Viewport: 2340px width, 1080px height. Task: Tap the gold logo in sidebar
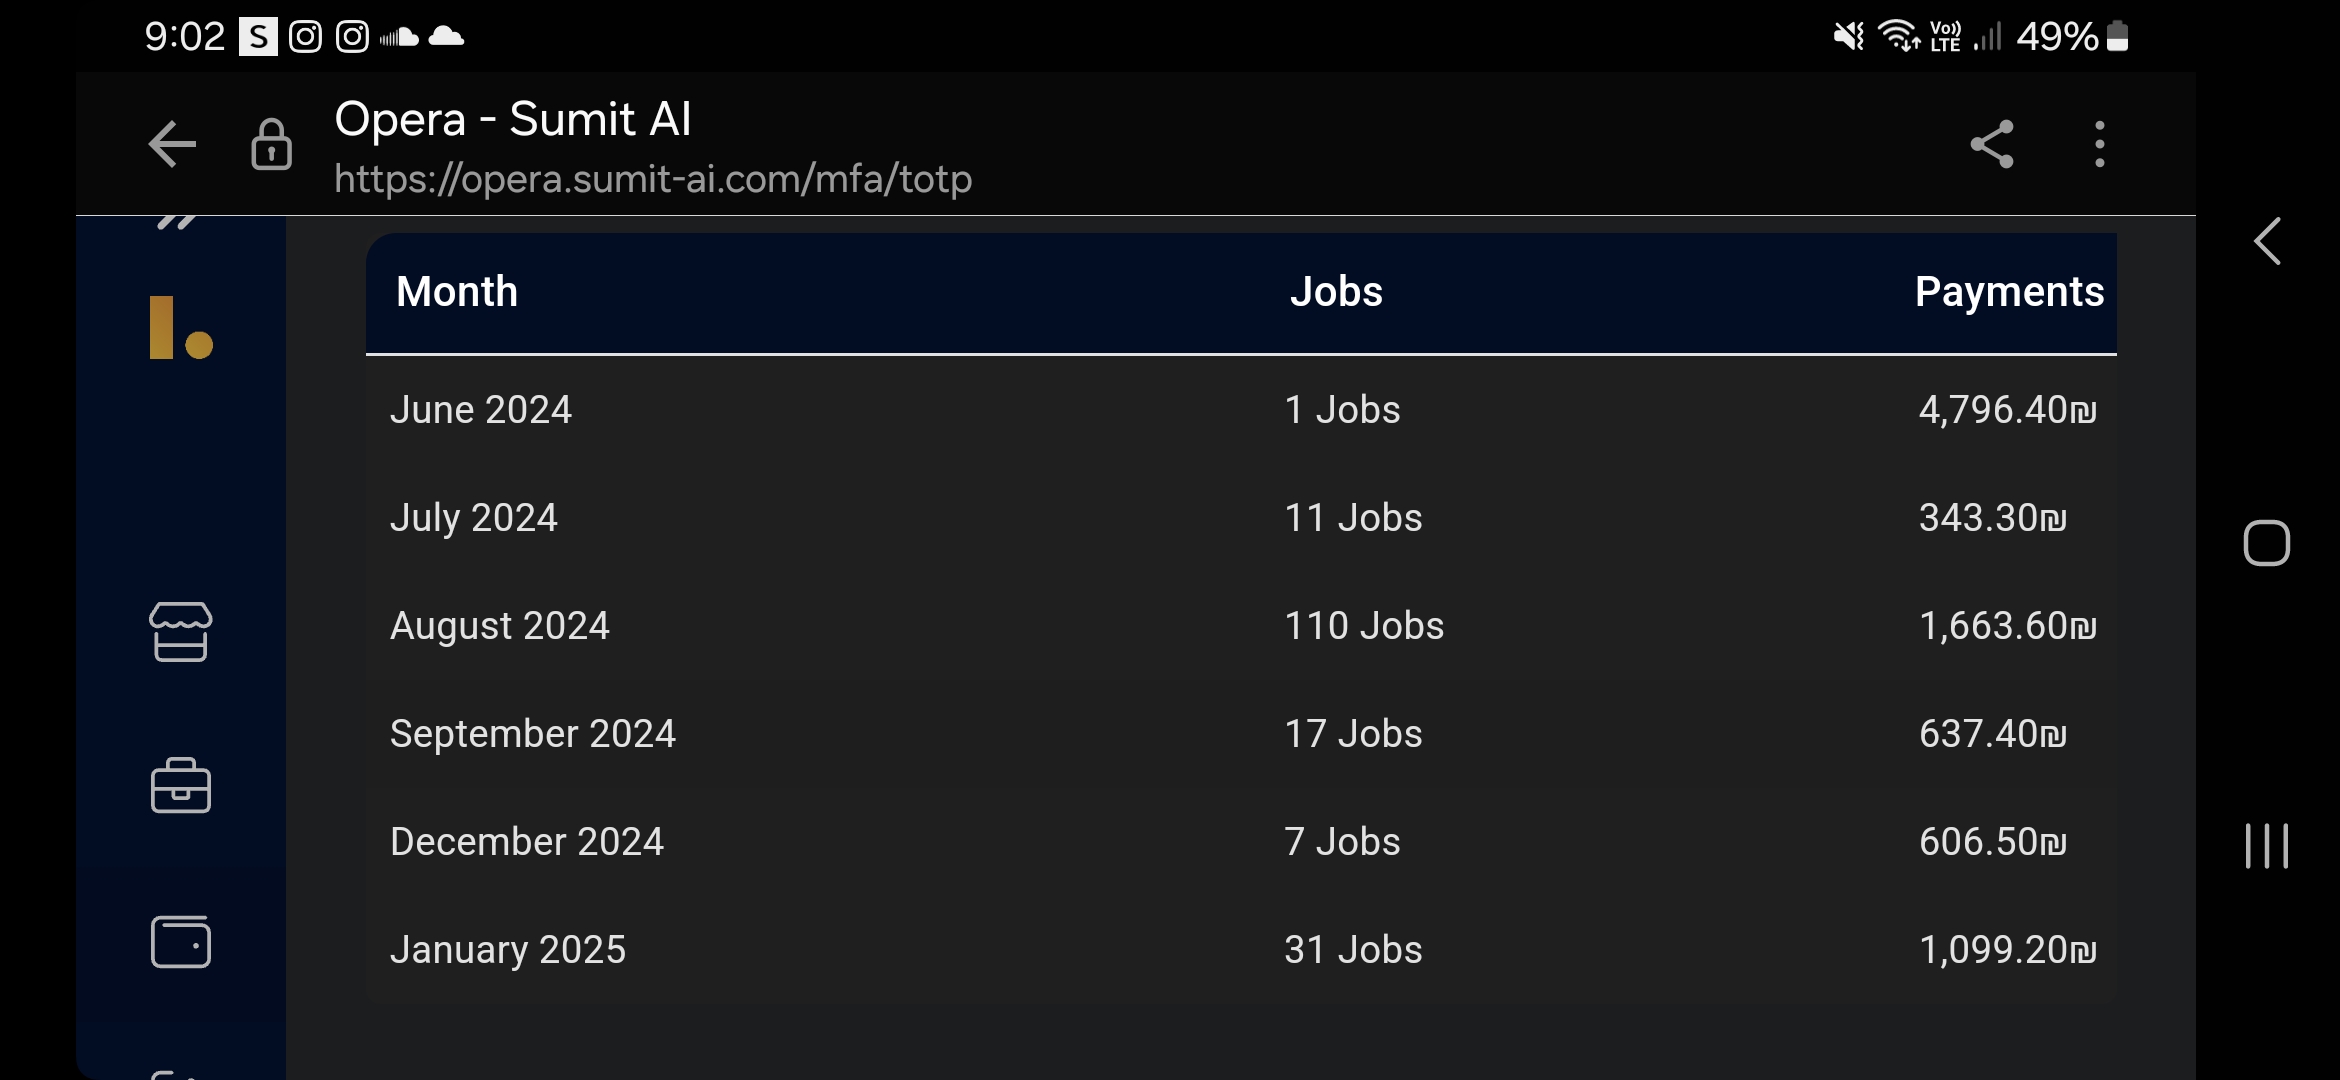click(181, 328)
